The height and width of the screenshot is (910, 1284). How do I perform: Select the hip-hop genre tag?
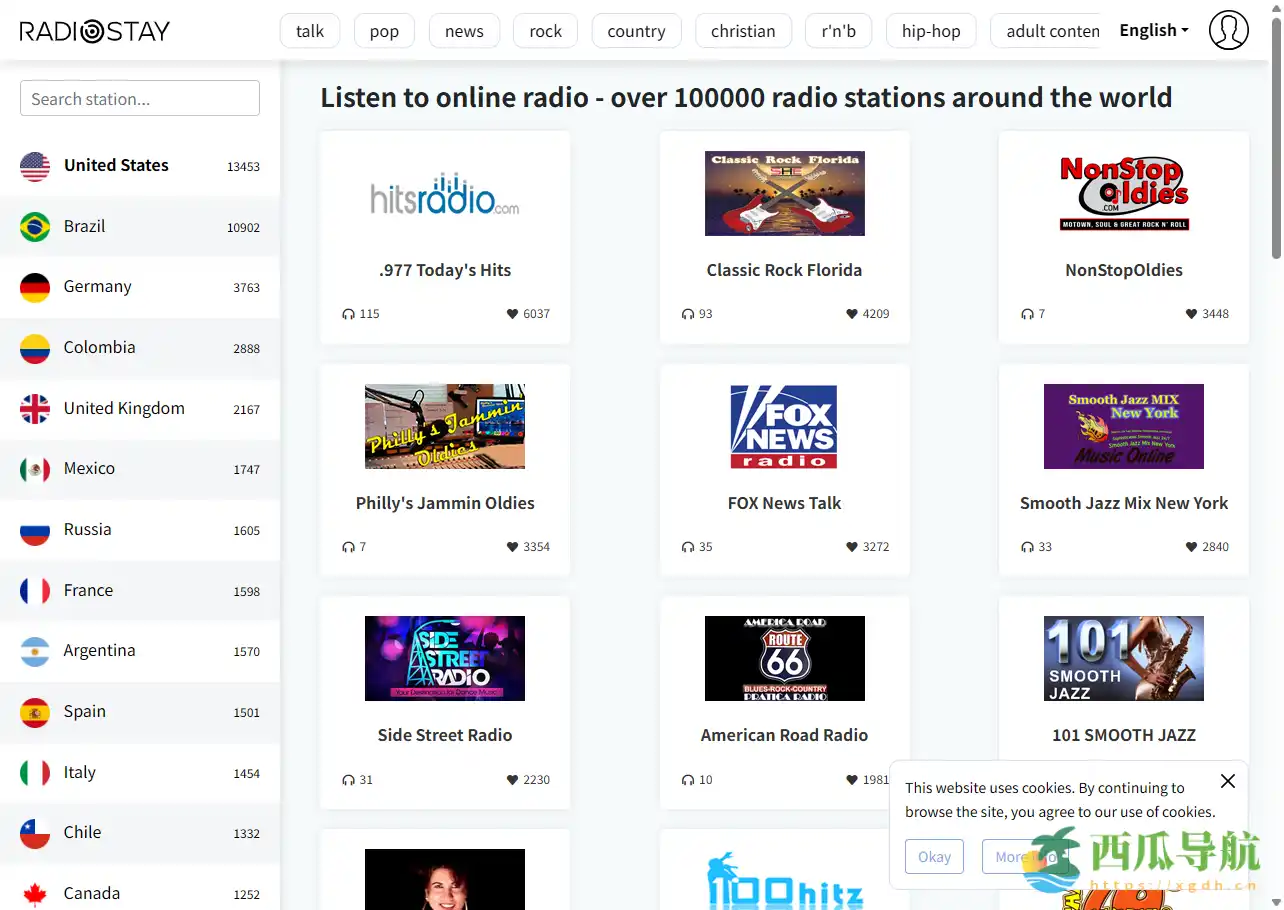pos(930,31)
